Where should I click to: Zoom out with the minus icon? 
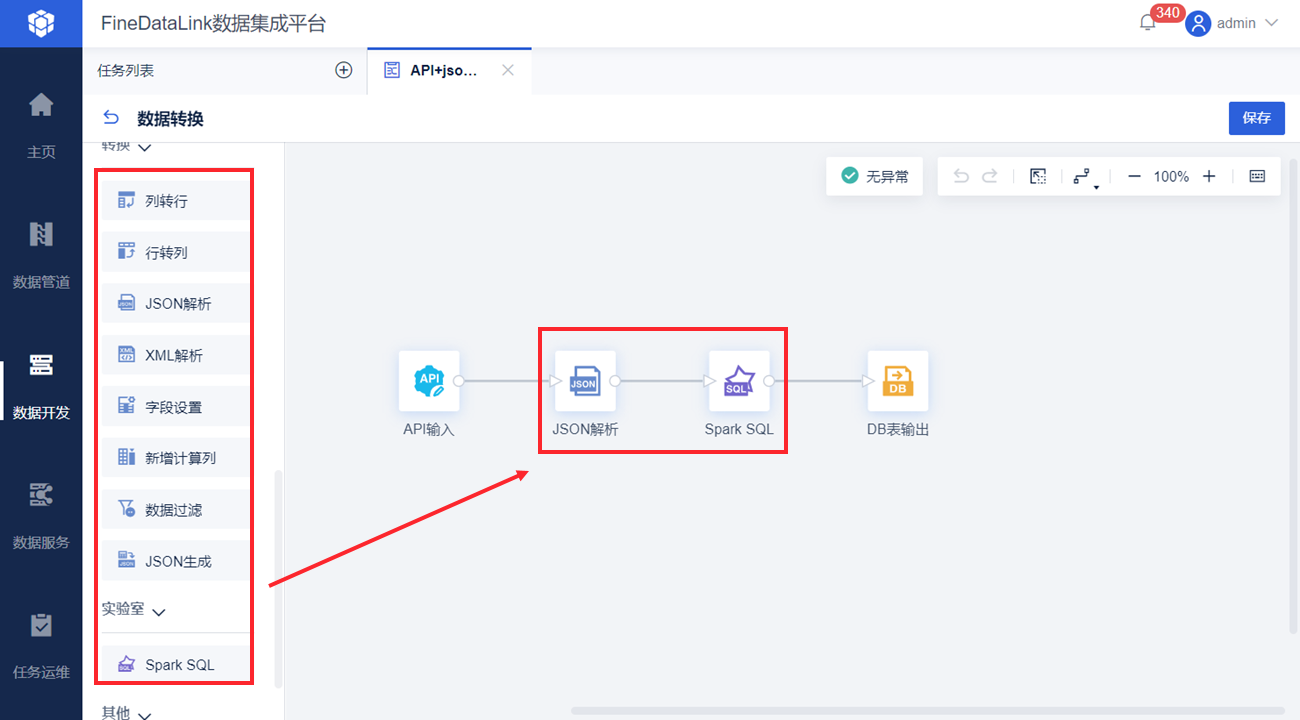click(1134, 176)
